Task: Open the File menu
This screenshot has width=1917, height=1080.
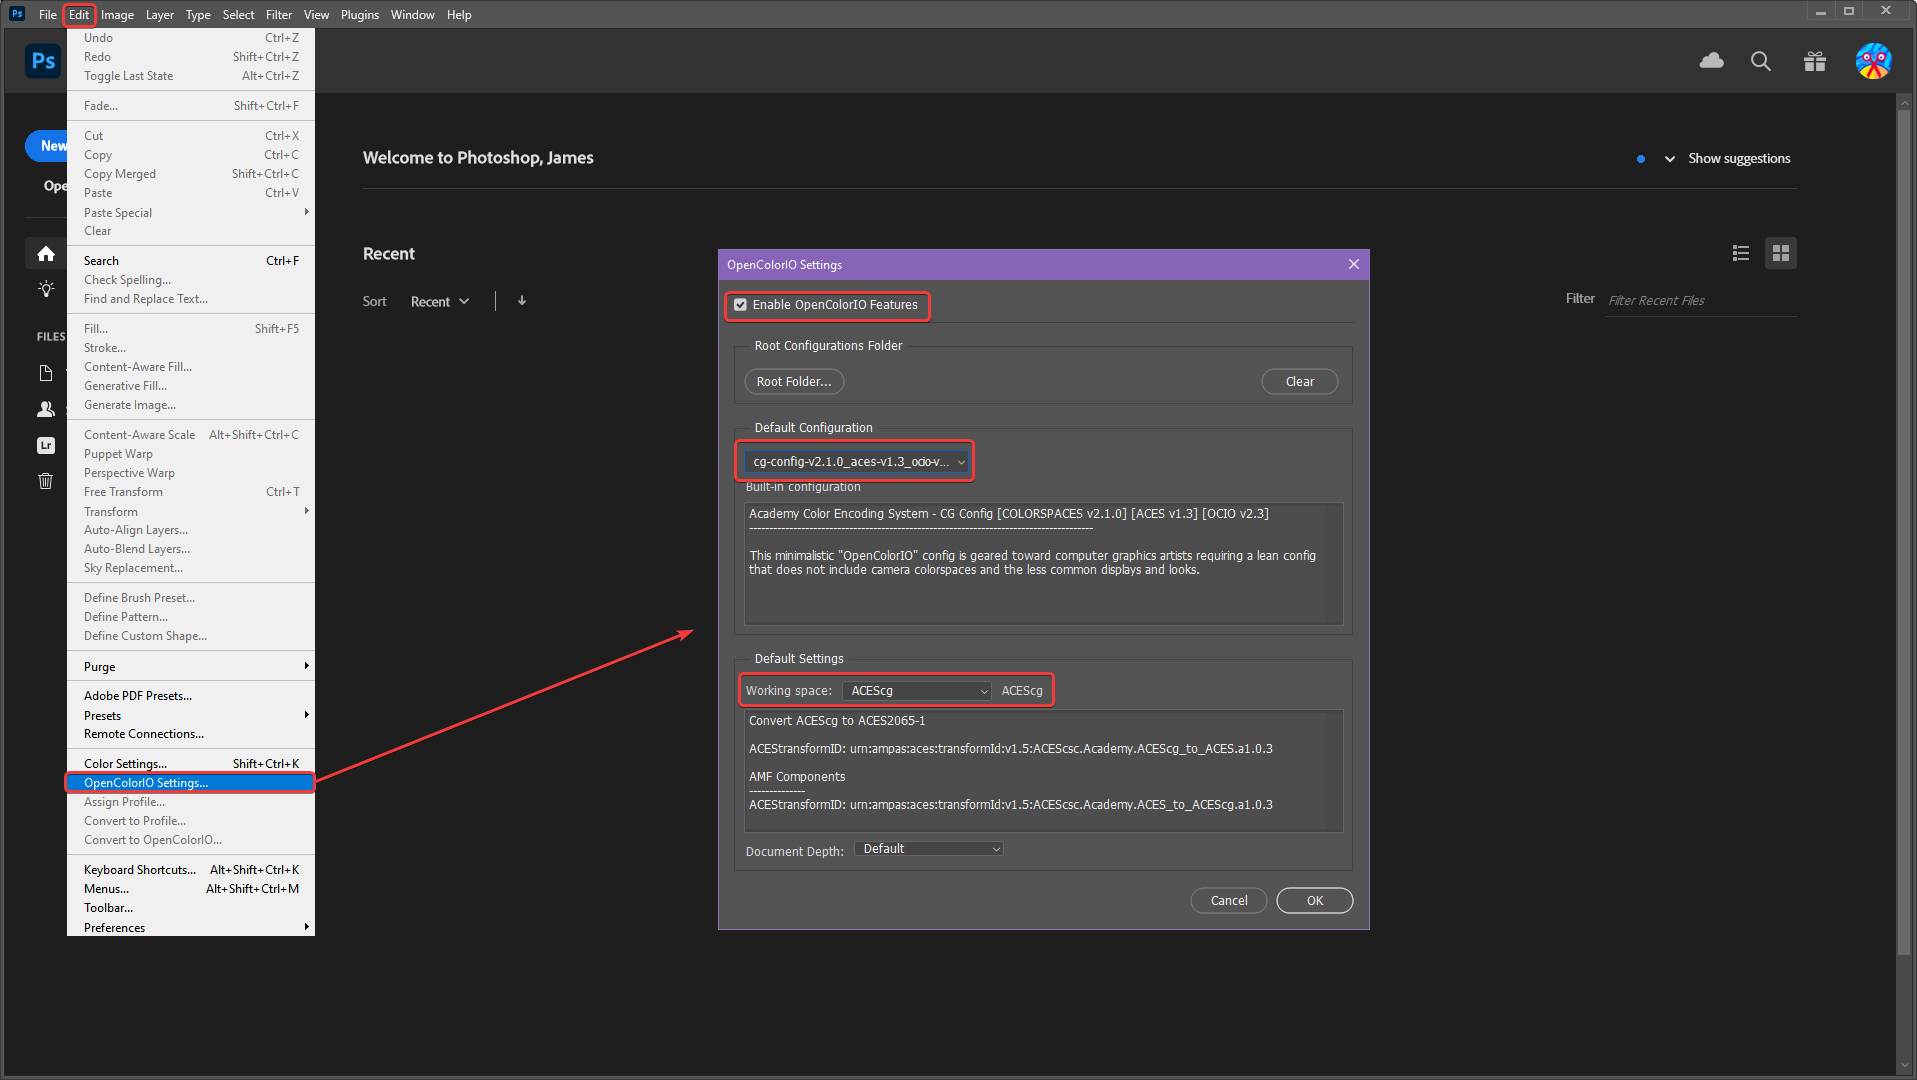Action: (x=48, y=14)
